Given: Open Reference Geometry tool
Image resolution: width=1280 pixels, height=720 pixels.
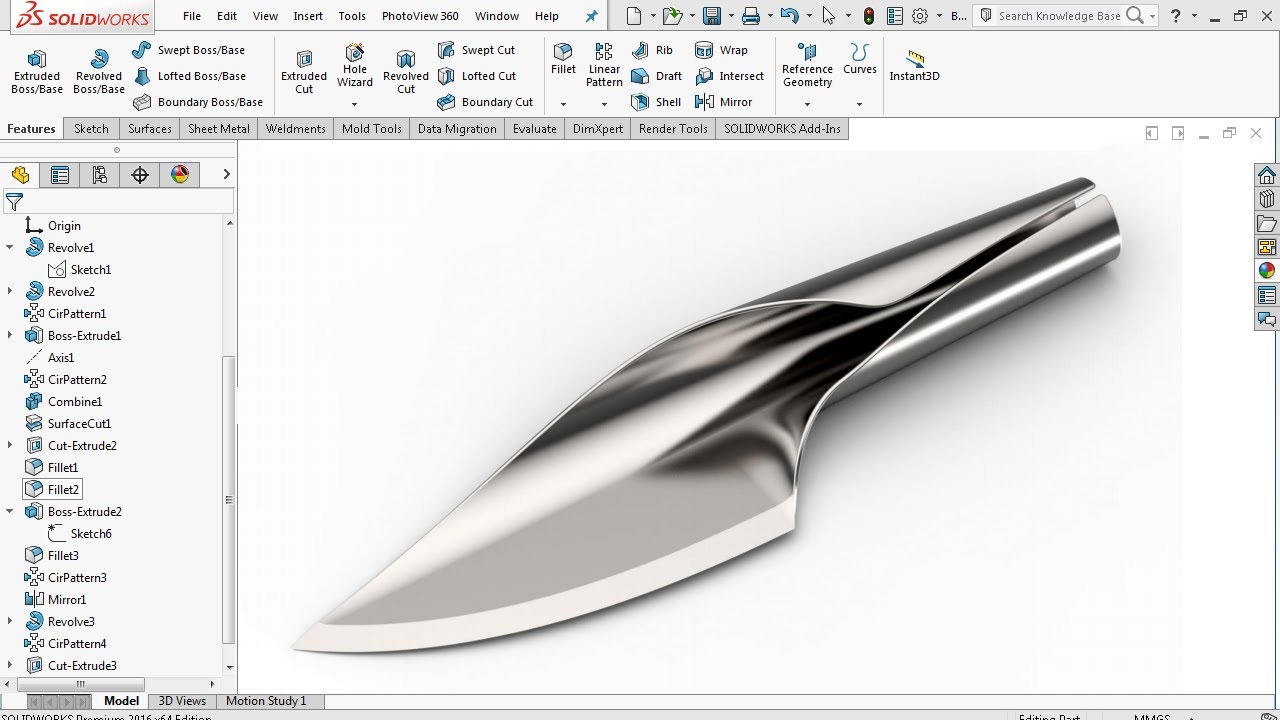Looking at the screenshot, I should 807,66.
